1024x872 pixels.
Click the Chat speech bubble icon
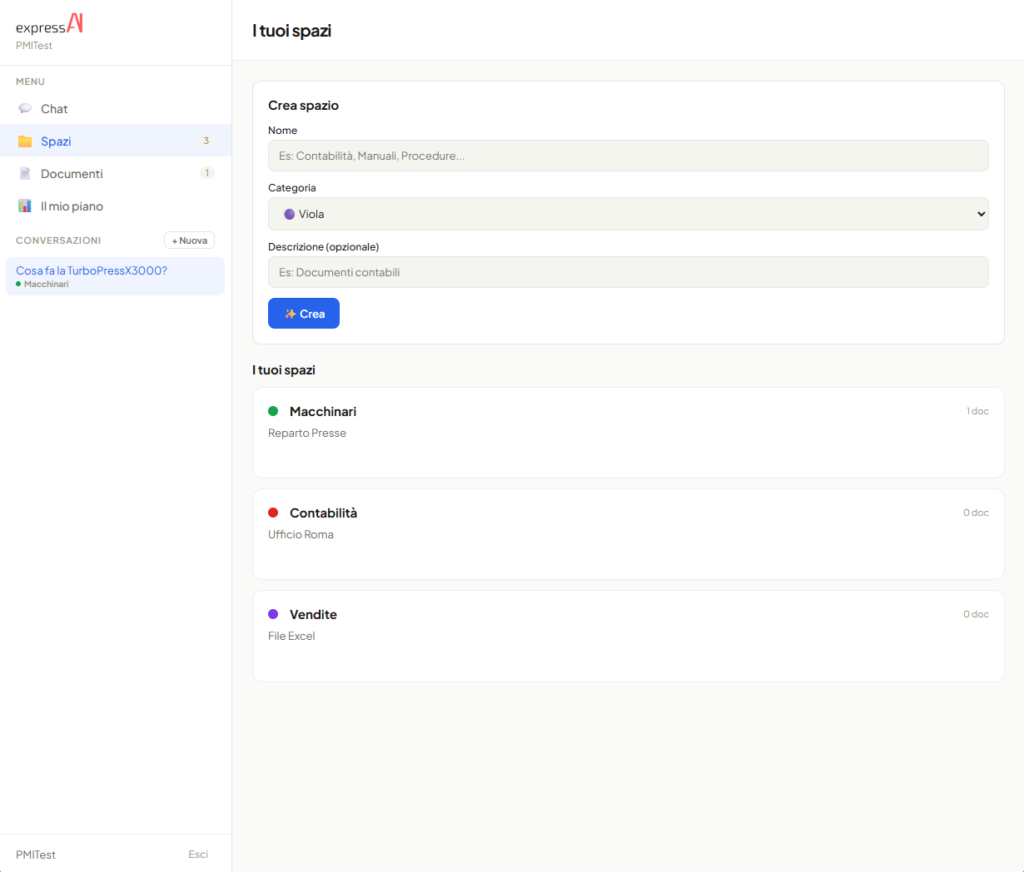(25, 109)
